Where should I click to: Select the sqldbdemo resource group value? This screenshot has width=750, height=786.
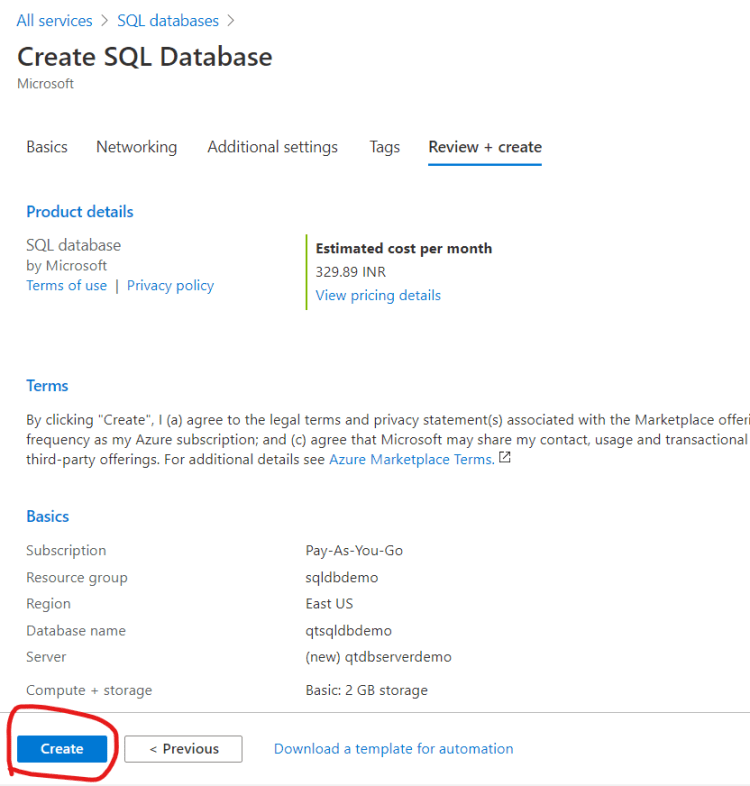(341, 577)
